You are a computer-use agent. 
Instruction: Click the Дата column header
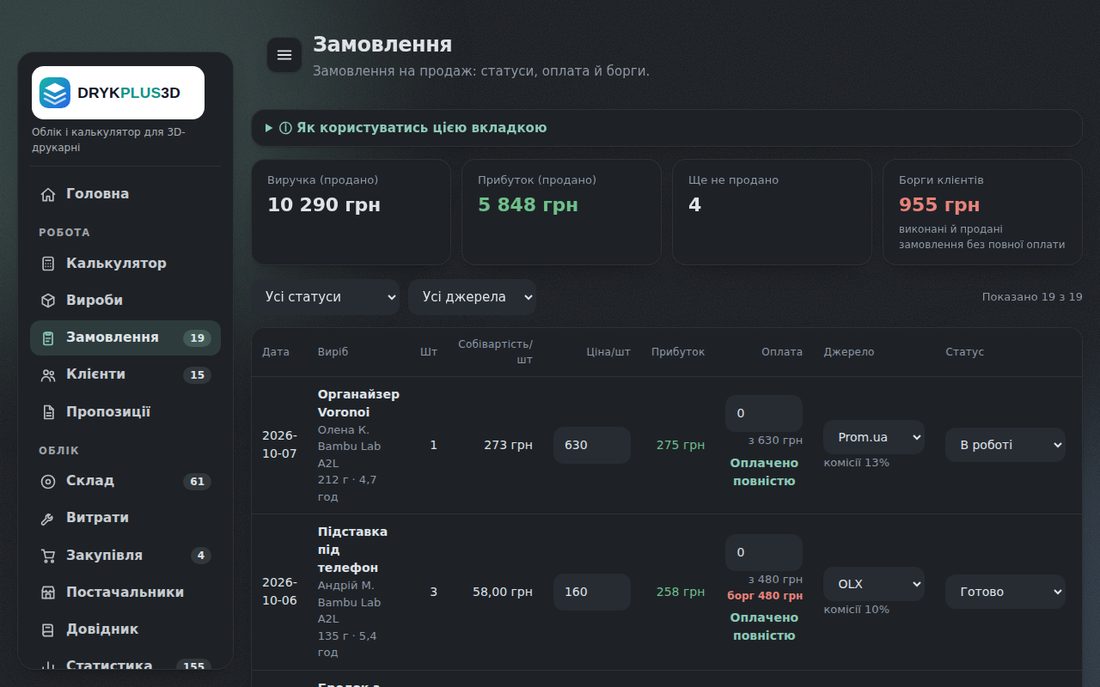[x=276, y=352]
